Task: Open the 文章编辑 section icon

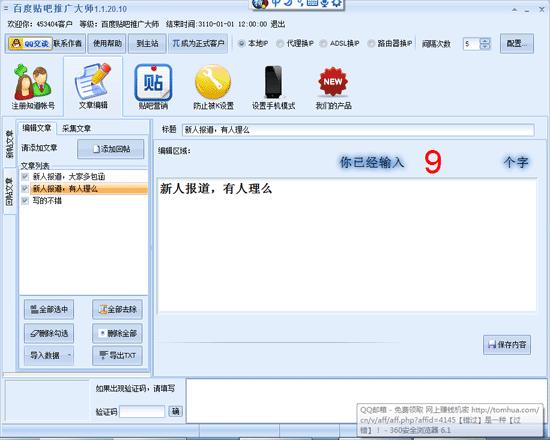Action: [x=93, y=87]
